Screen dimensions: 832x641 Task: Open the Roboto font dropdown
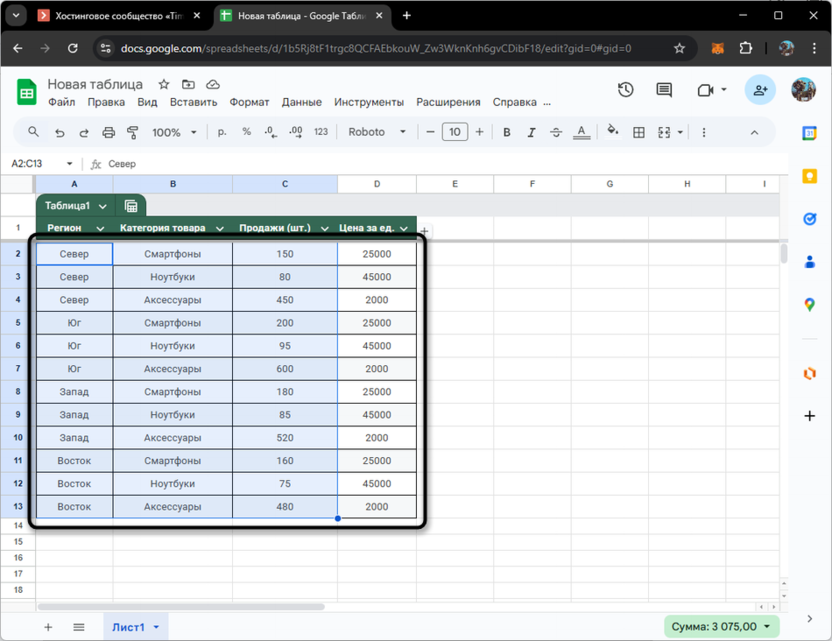point(377,132)
